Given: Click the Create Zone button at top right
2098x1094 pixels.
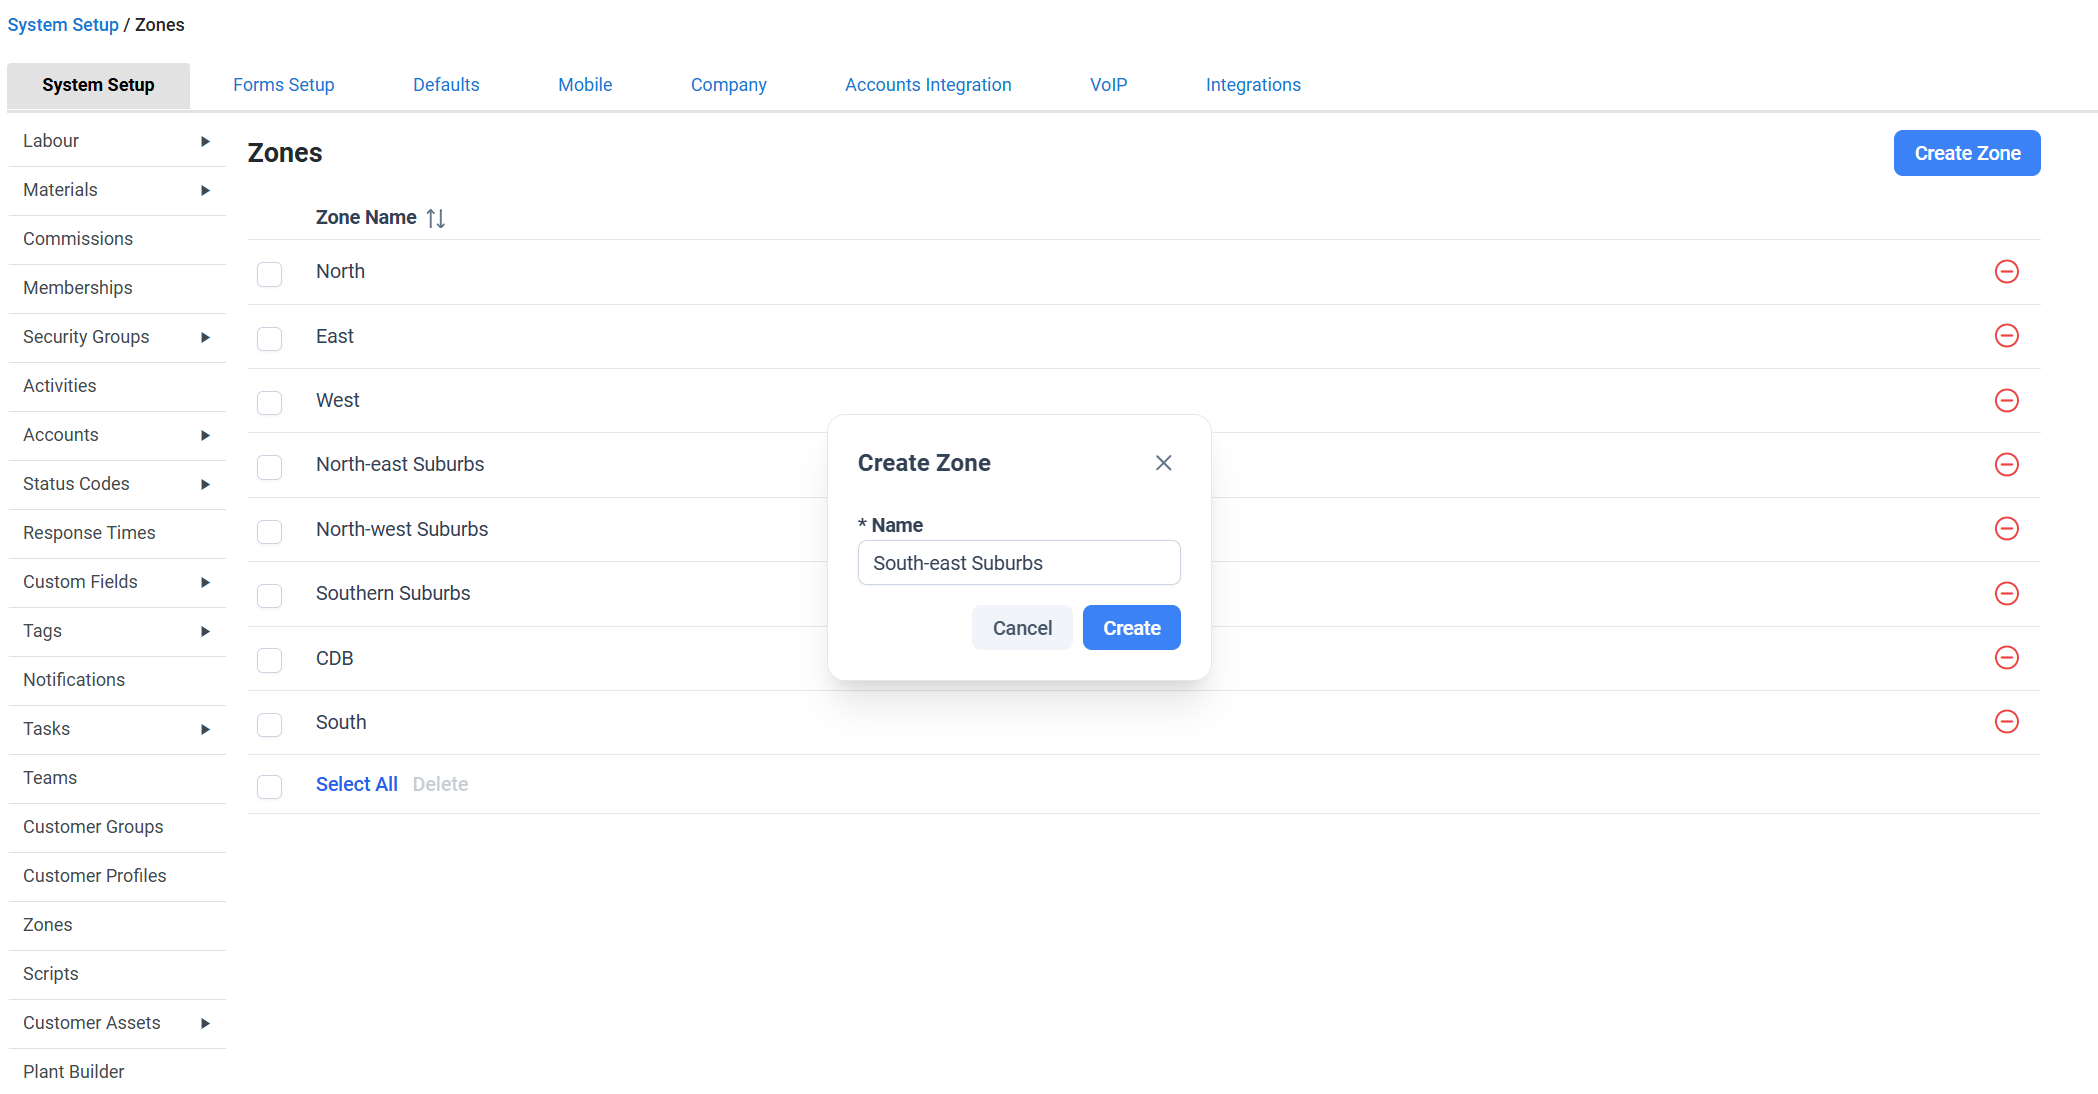Looking at the screenshot, I should [x=1967, y=153].
